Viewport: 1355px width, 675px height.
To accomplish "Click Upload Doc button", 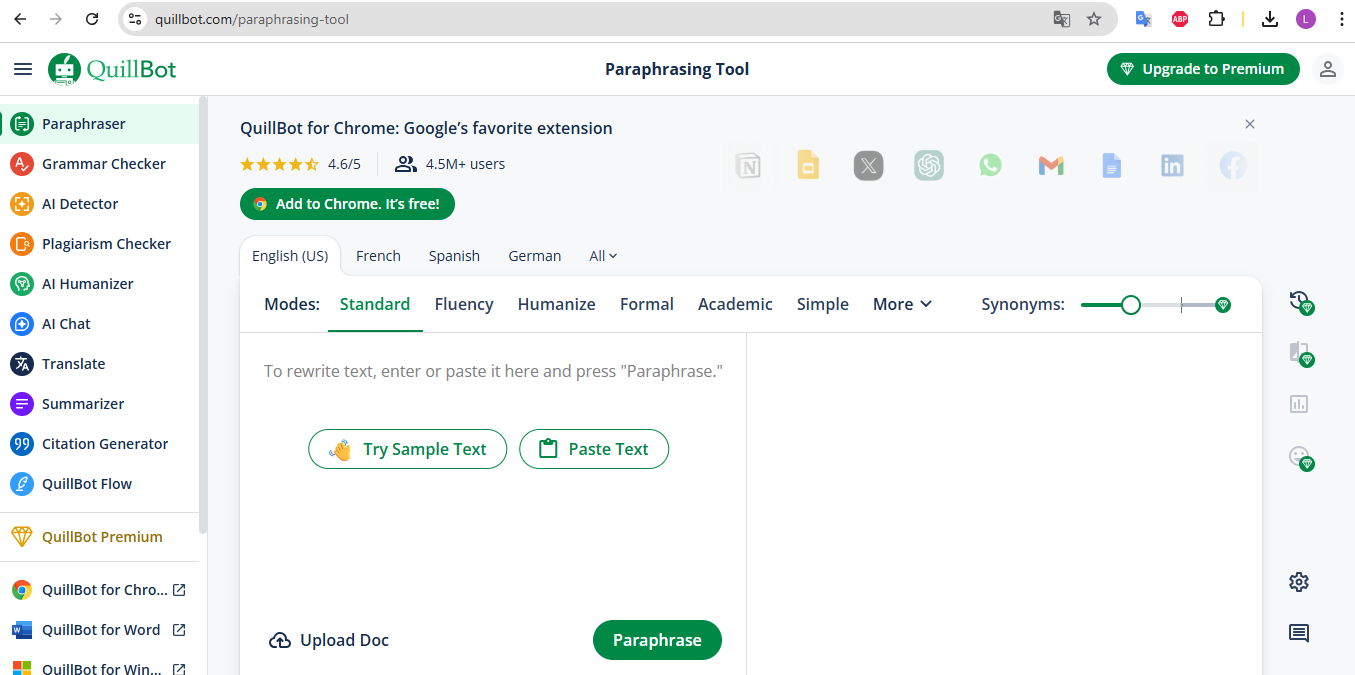I will click(x=329, y=640).
